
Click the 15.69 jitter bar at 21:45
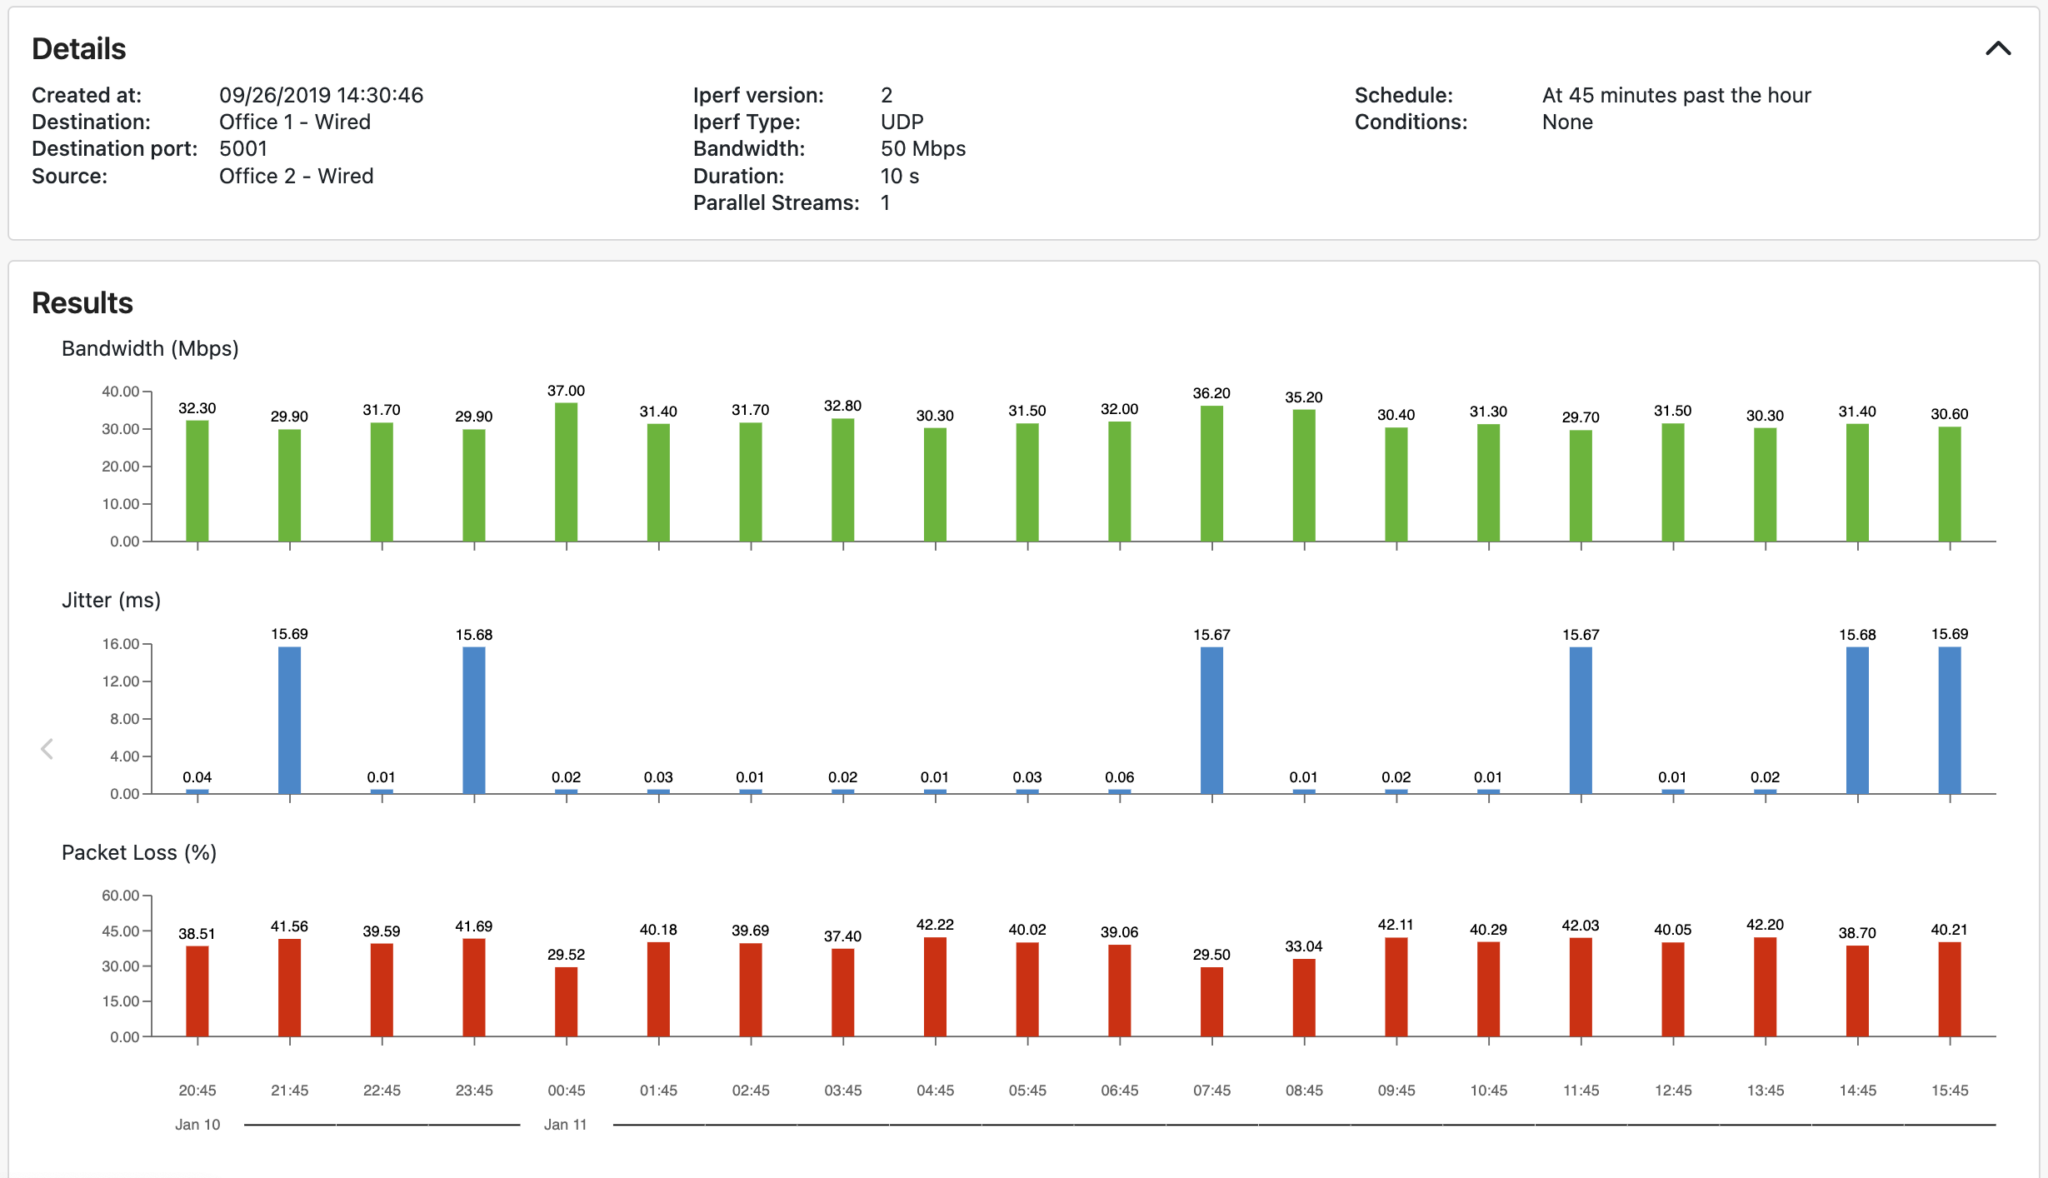(290, 715)
